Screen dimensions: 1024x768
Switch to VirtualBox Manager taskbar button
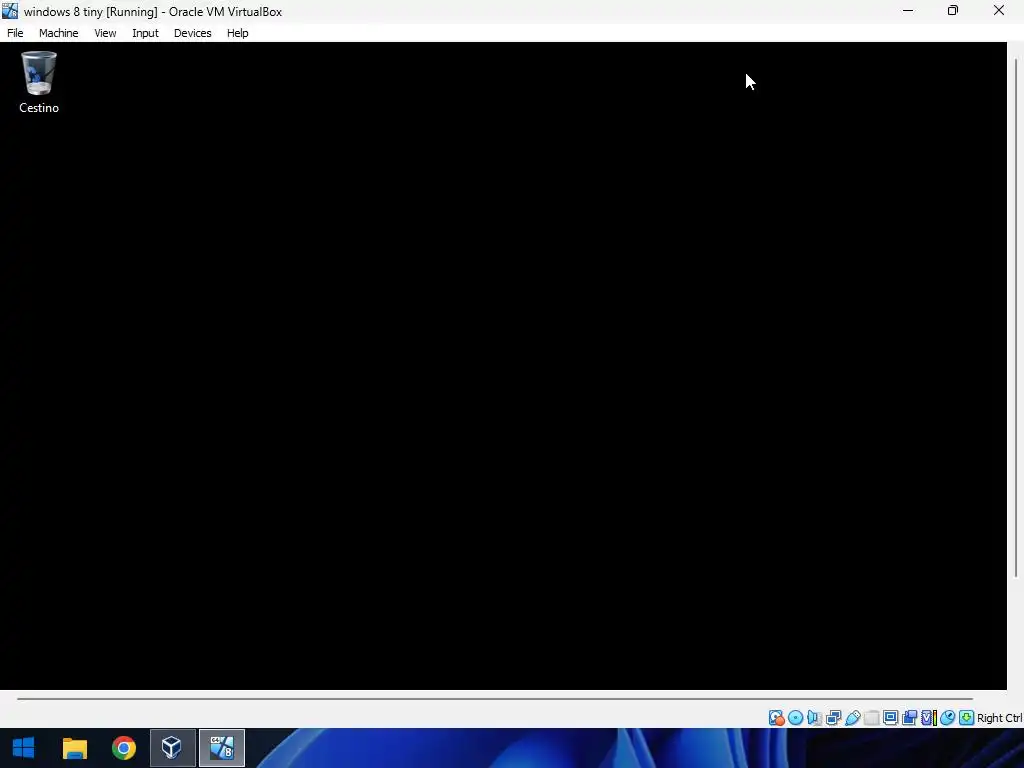click(172, 748)
